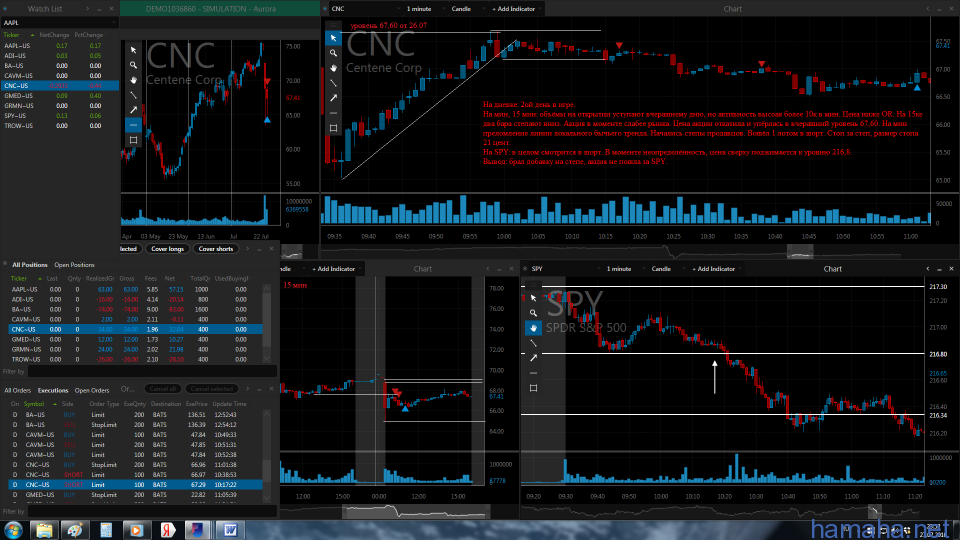Select zoom tool in daily CNC chart
This screenshot has width=960, height=540.
133,65
